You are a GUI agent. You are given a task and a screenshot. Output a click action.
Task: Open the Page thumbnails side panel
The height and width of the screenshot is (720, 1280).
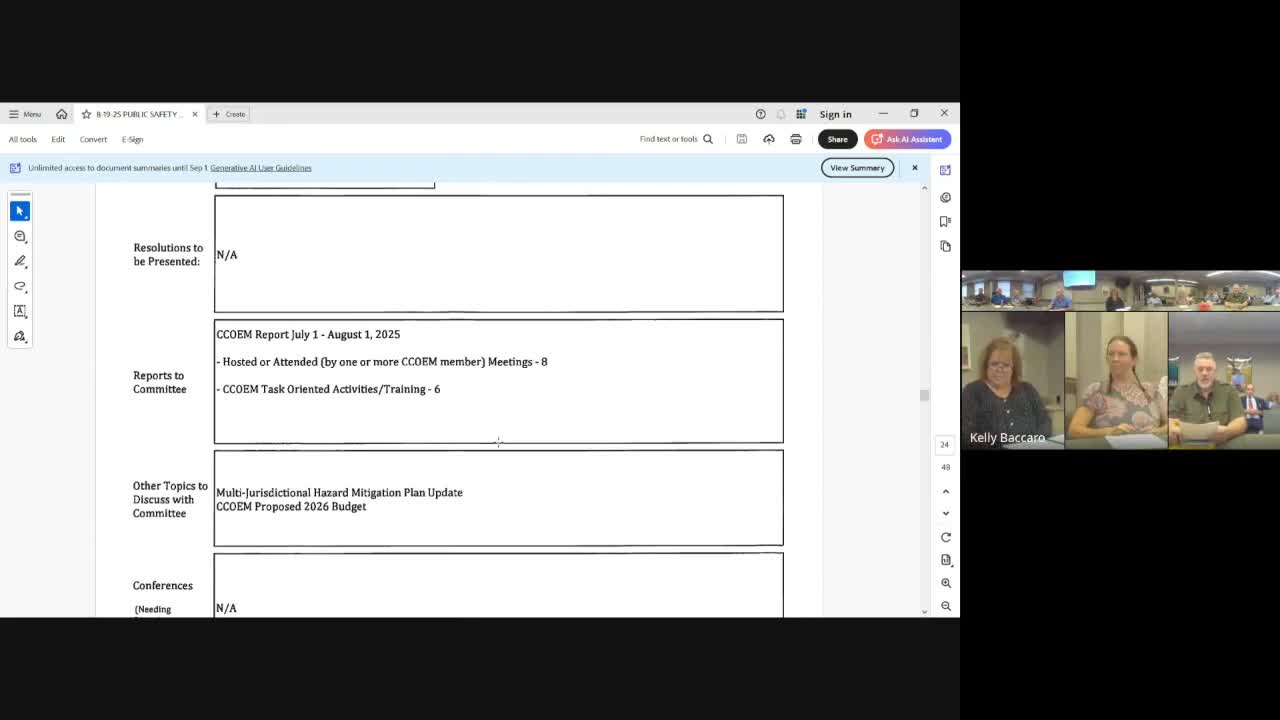coord(945,246)
